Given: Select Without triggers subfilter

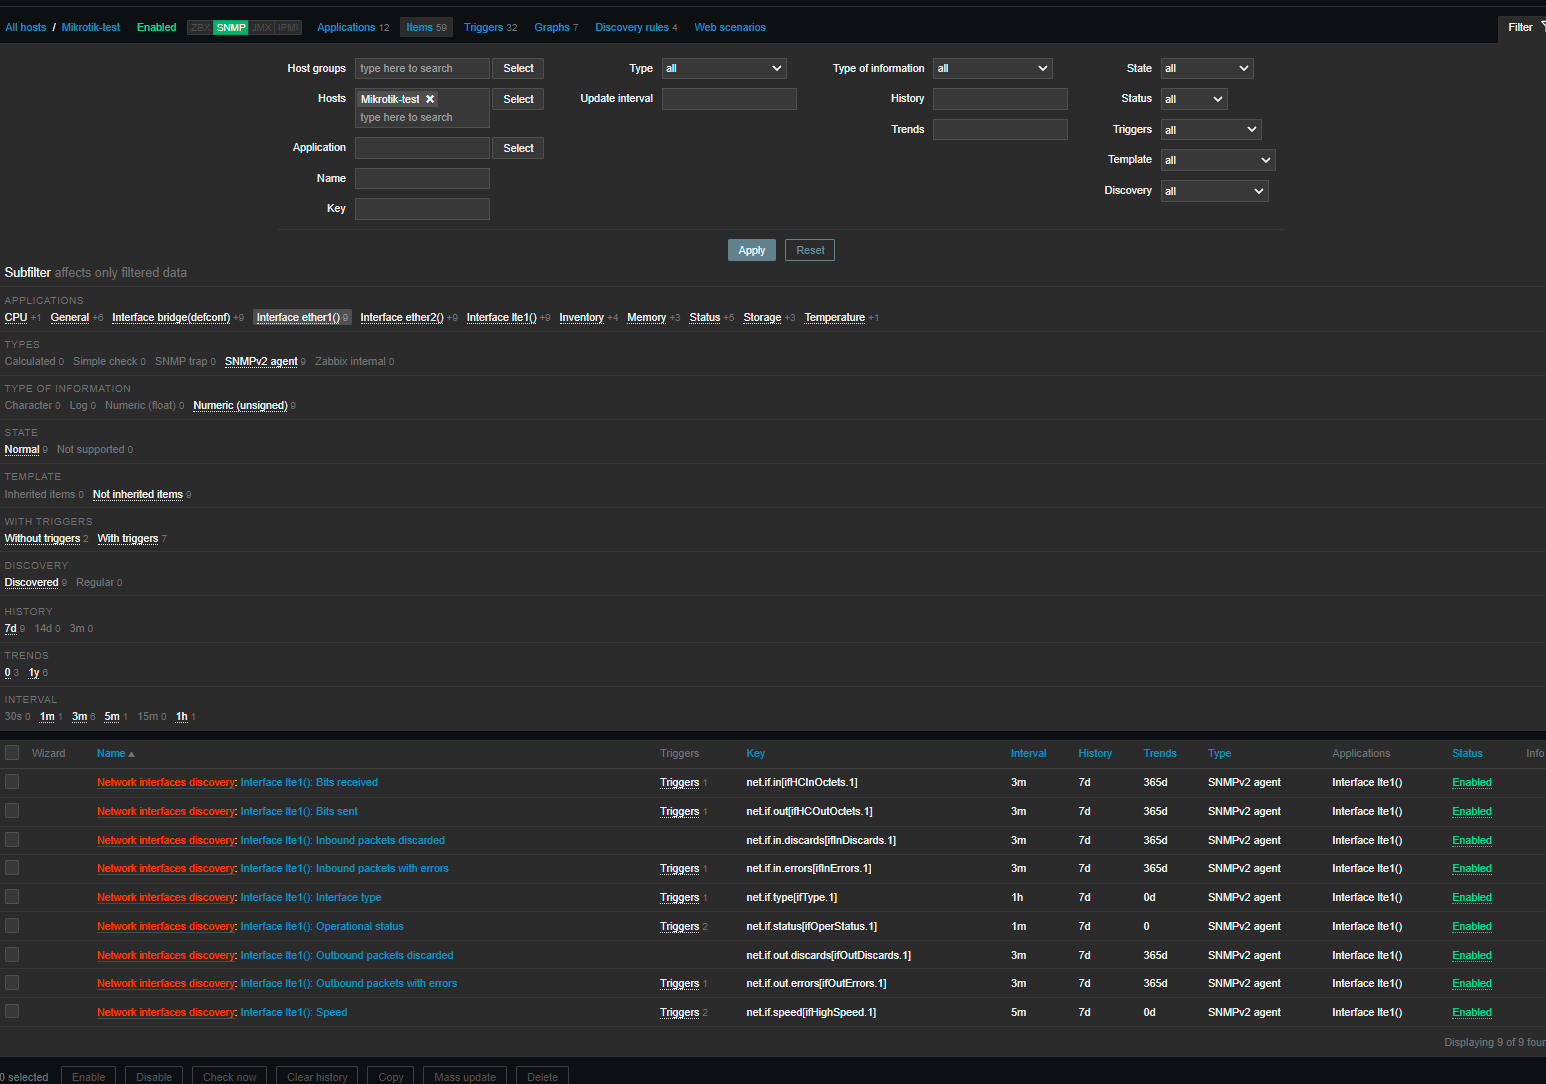Looking at the screenshot, I should (42, 538).
